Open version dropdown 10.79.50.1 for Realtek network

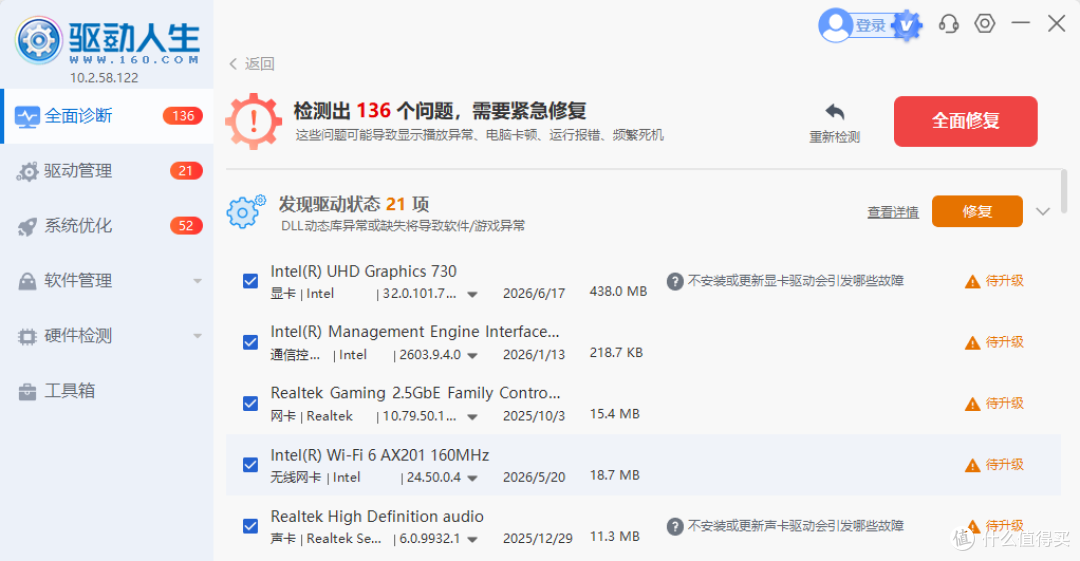click(x=472, y=417)
